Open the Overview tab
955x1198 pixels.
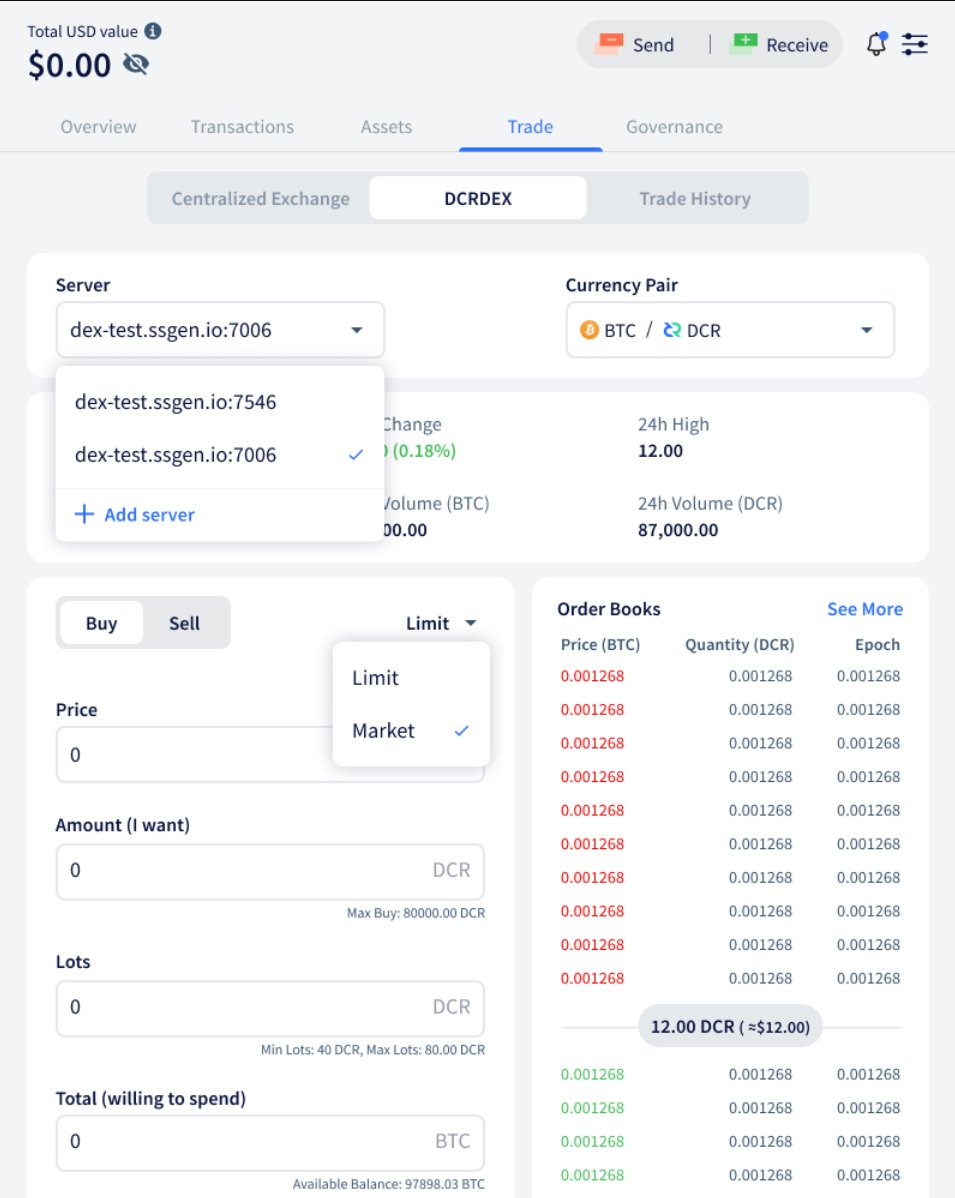click(x=99, y=127)
